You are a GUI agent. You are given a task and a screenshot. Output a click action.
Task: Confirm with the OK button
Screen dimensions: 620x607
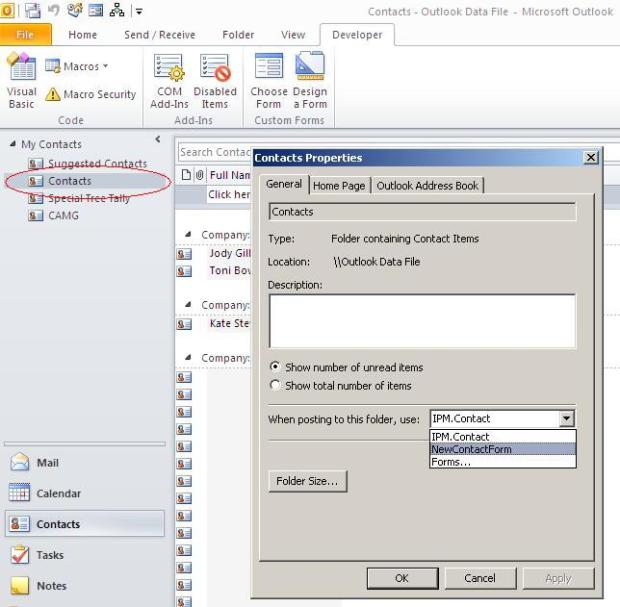tap(402, 578)
